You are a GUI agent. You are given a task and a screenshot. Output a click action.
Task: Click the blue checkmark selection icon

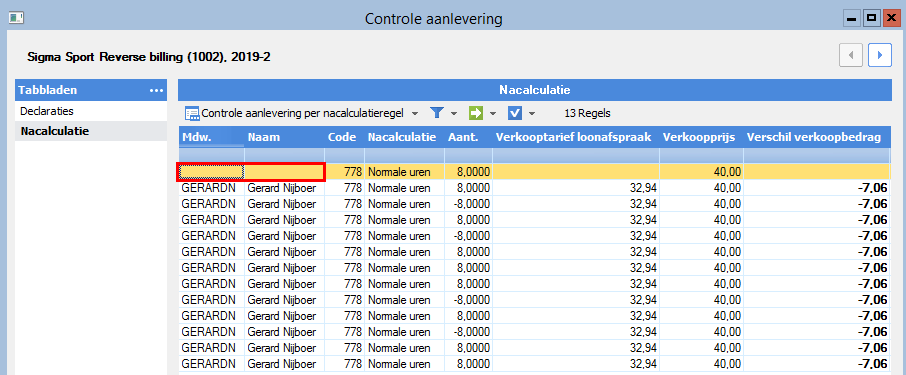pos(515,113)
